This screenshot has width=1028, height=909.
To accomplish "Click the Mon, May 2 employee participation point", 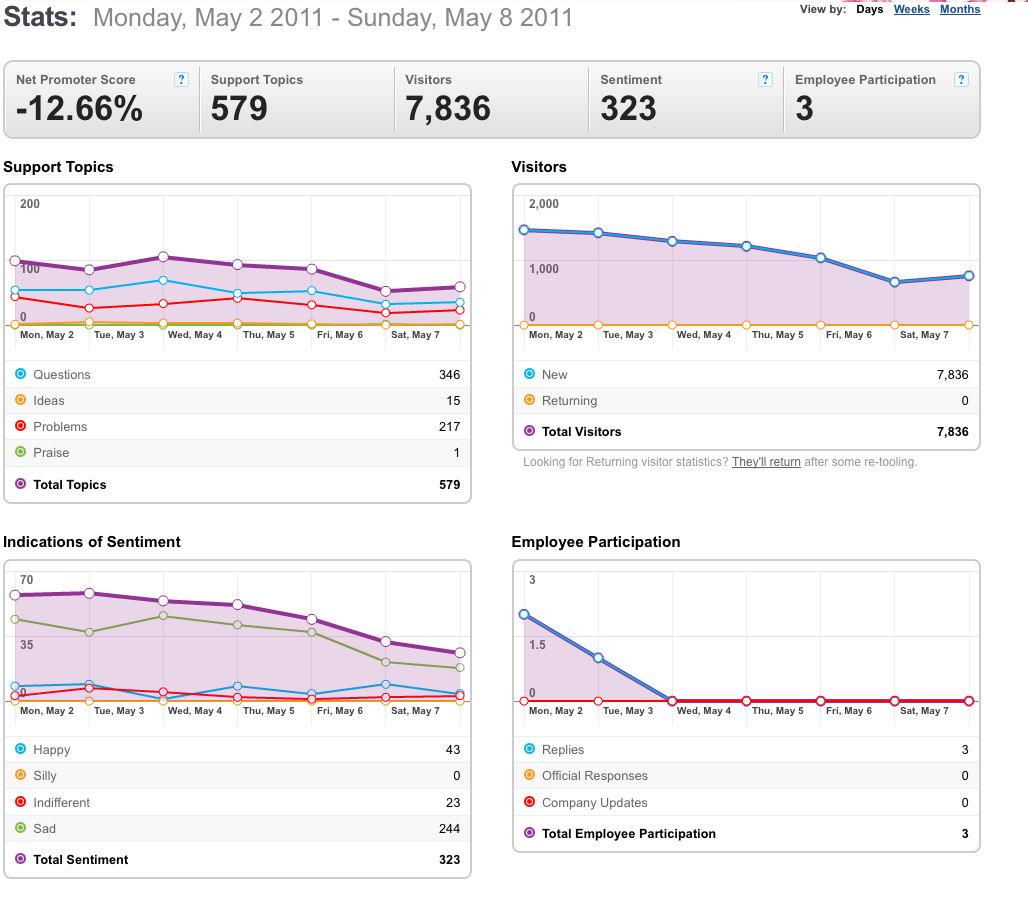I will click(x=524, y=615).
